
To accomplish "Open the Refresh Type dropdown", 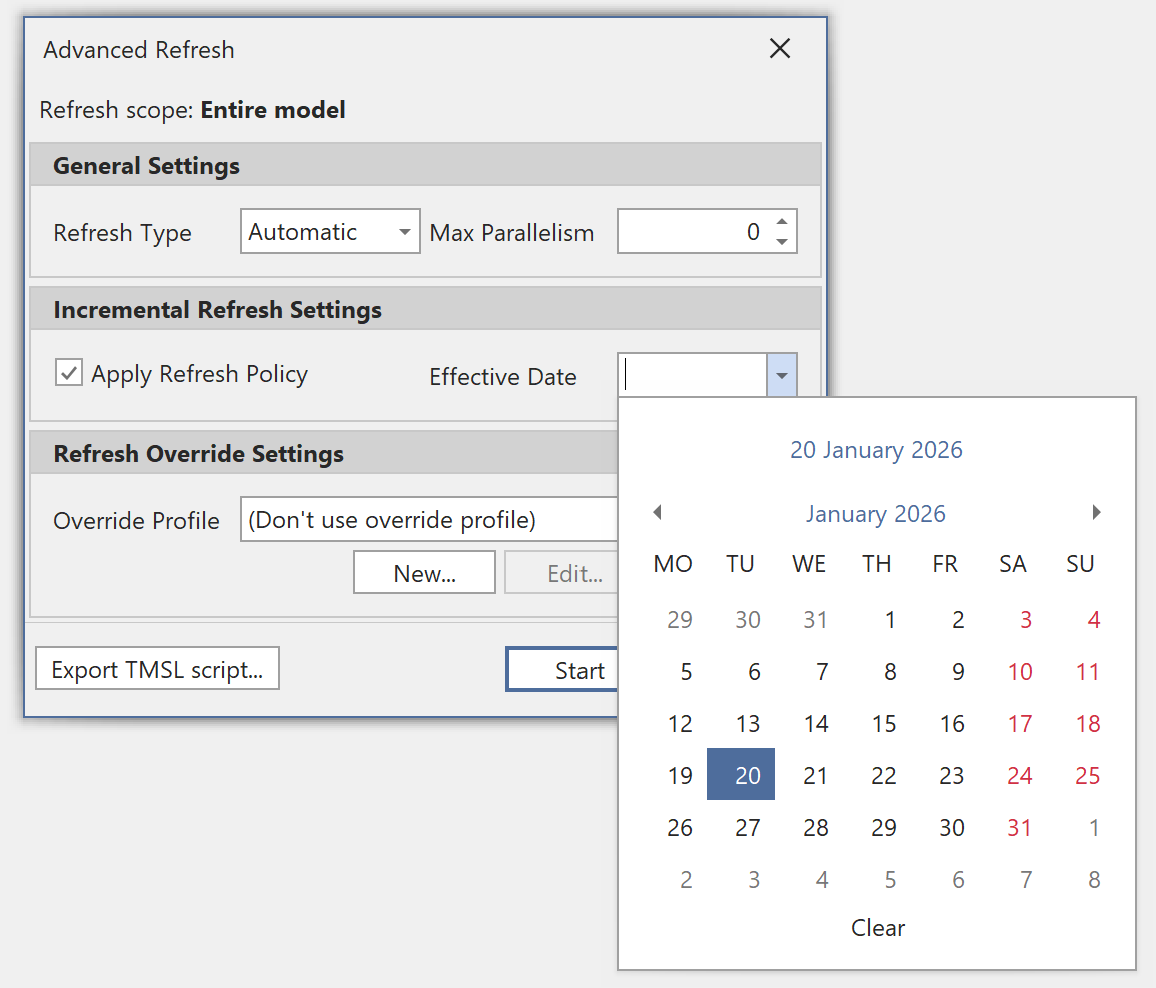I will [x=403, y=231].
